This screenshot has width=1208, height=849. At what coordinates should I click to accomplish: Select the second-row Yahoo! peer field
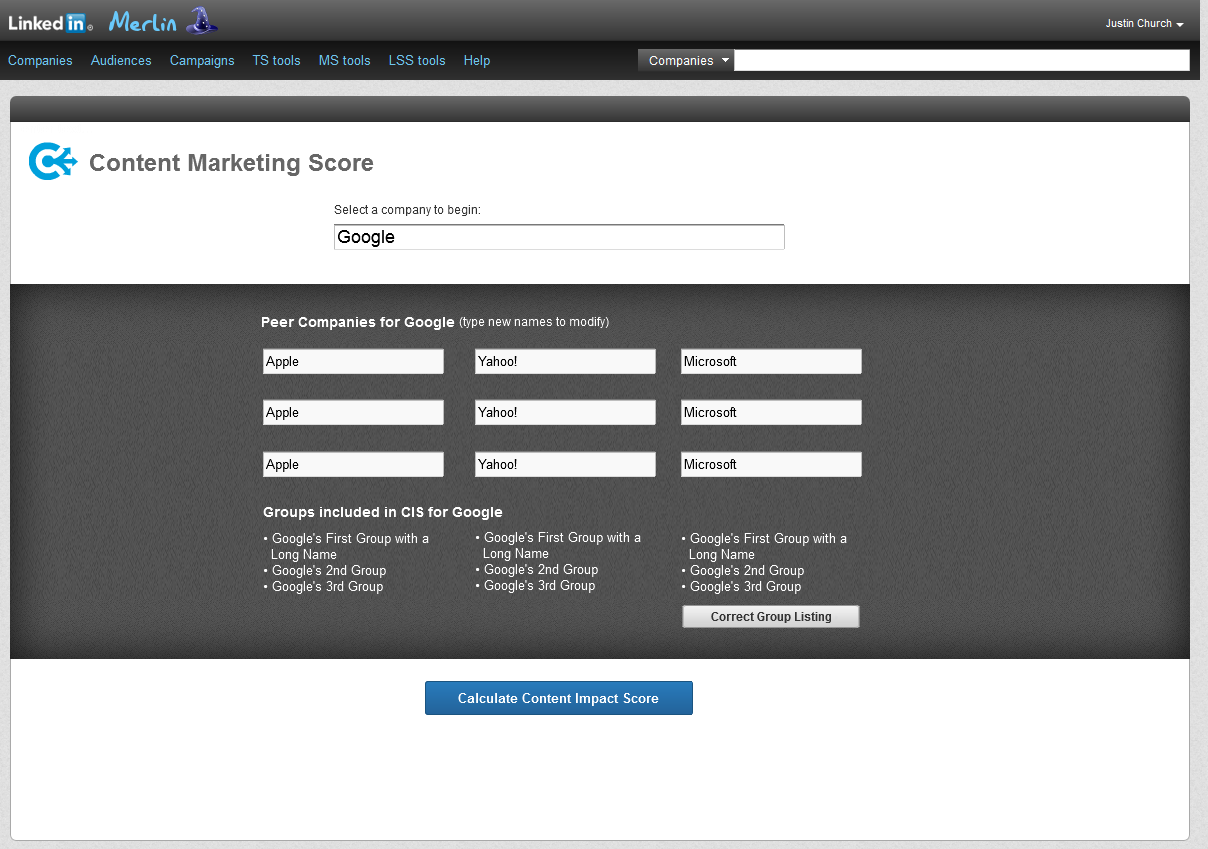click(x=565, y=413)
